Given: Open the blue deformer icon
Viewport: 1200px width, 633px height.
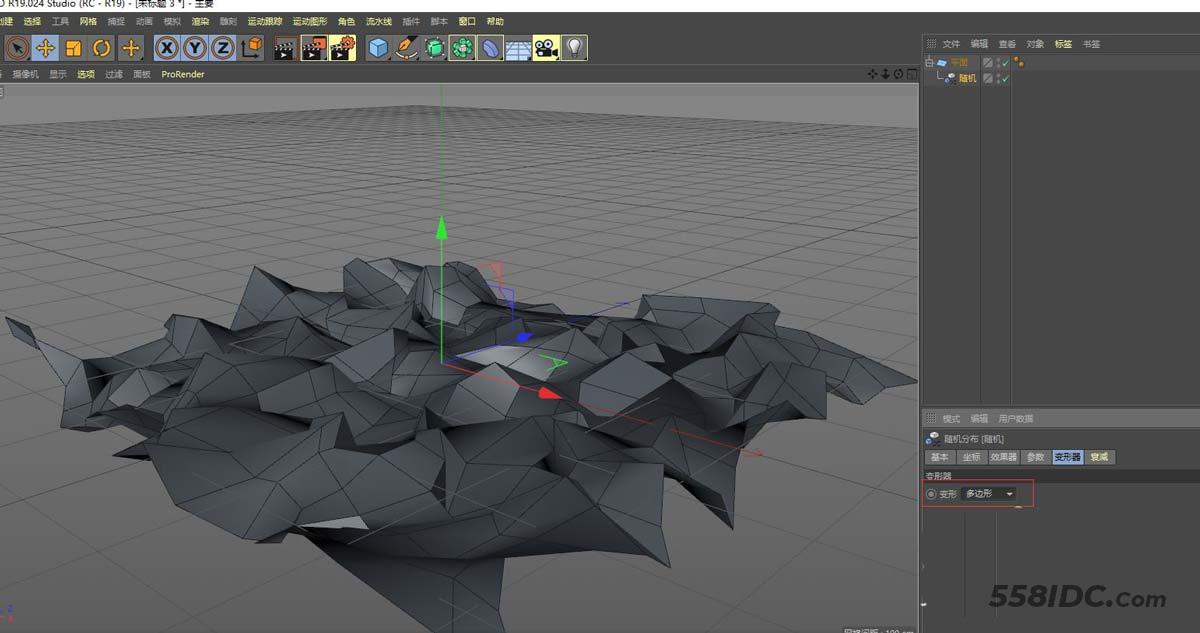Looking at the screenshot, I should tap(490, 47).
